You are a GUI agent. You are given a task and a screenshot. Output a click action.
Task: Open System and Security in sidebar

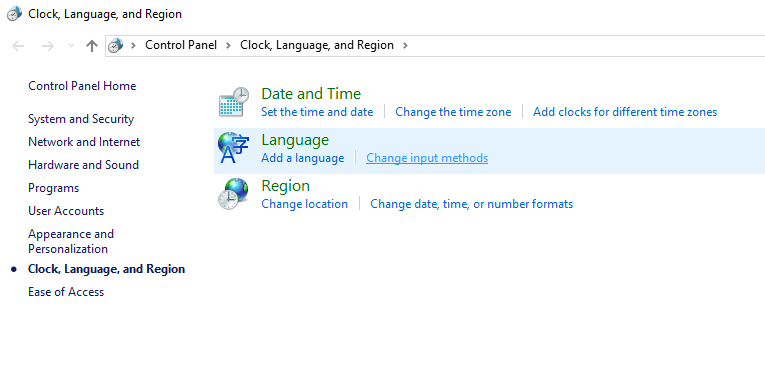tap(81, 119)
